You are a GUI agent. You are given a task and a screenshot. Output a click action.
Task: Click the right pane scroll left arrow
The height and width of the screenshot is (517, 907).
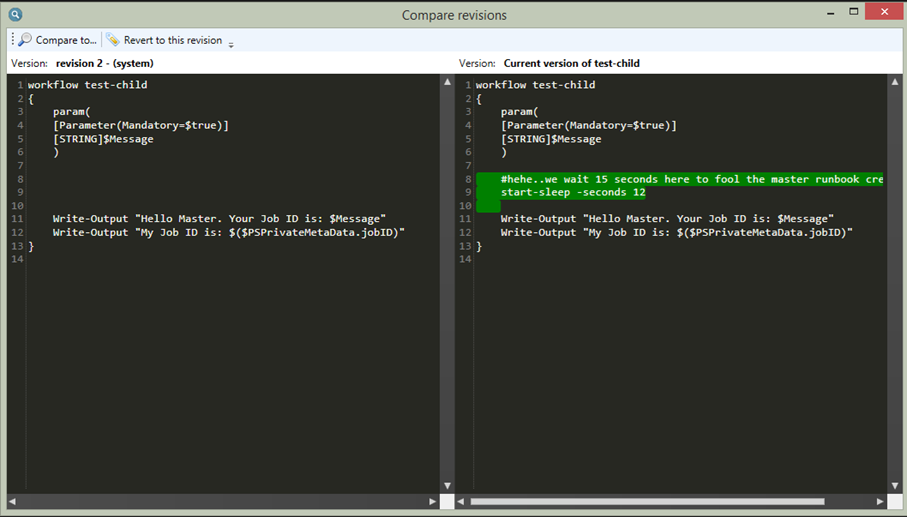pos(460,501)
